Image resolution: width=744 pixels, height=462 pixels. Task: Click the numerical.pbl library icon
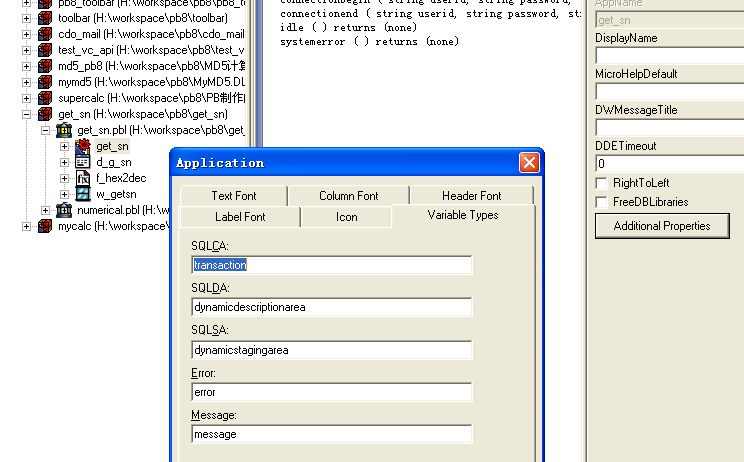tap(64, 210)
